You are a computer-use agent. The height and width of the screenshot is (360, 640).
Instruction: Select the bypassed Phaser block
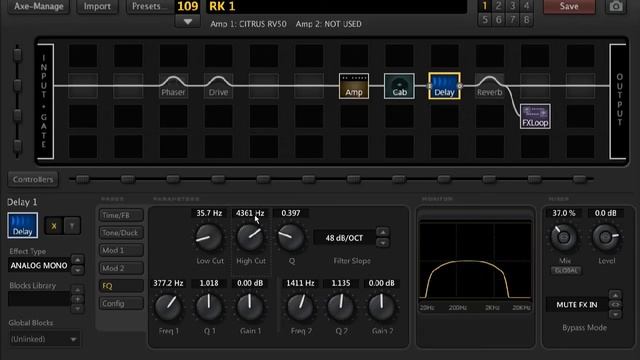point(173,86)
